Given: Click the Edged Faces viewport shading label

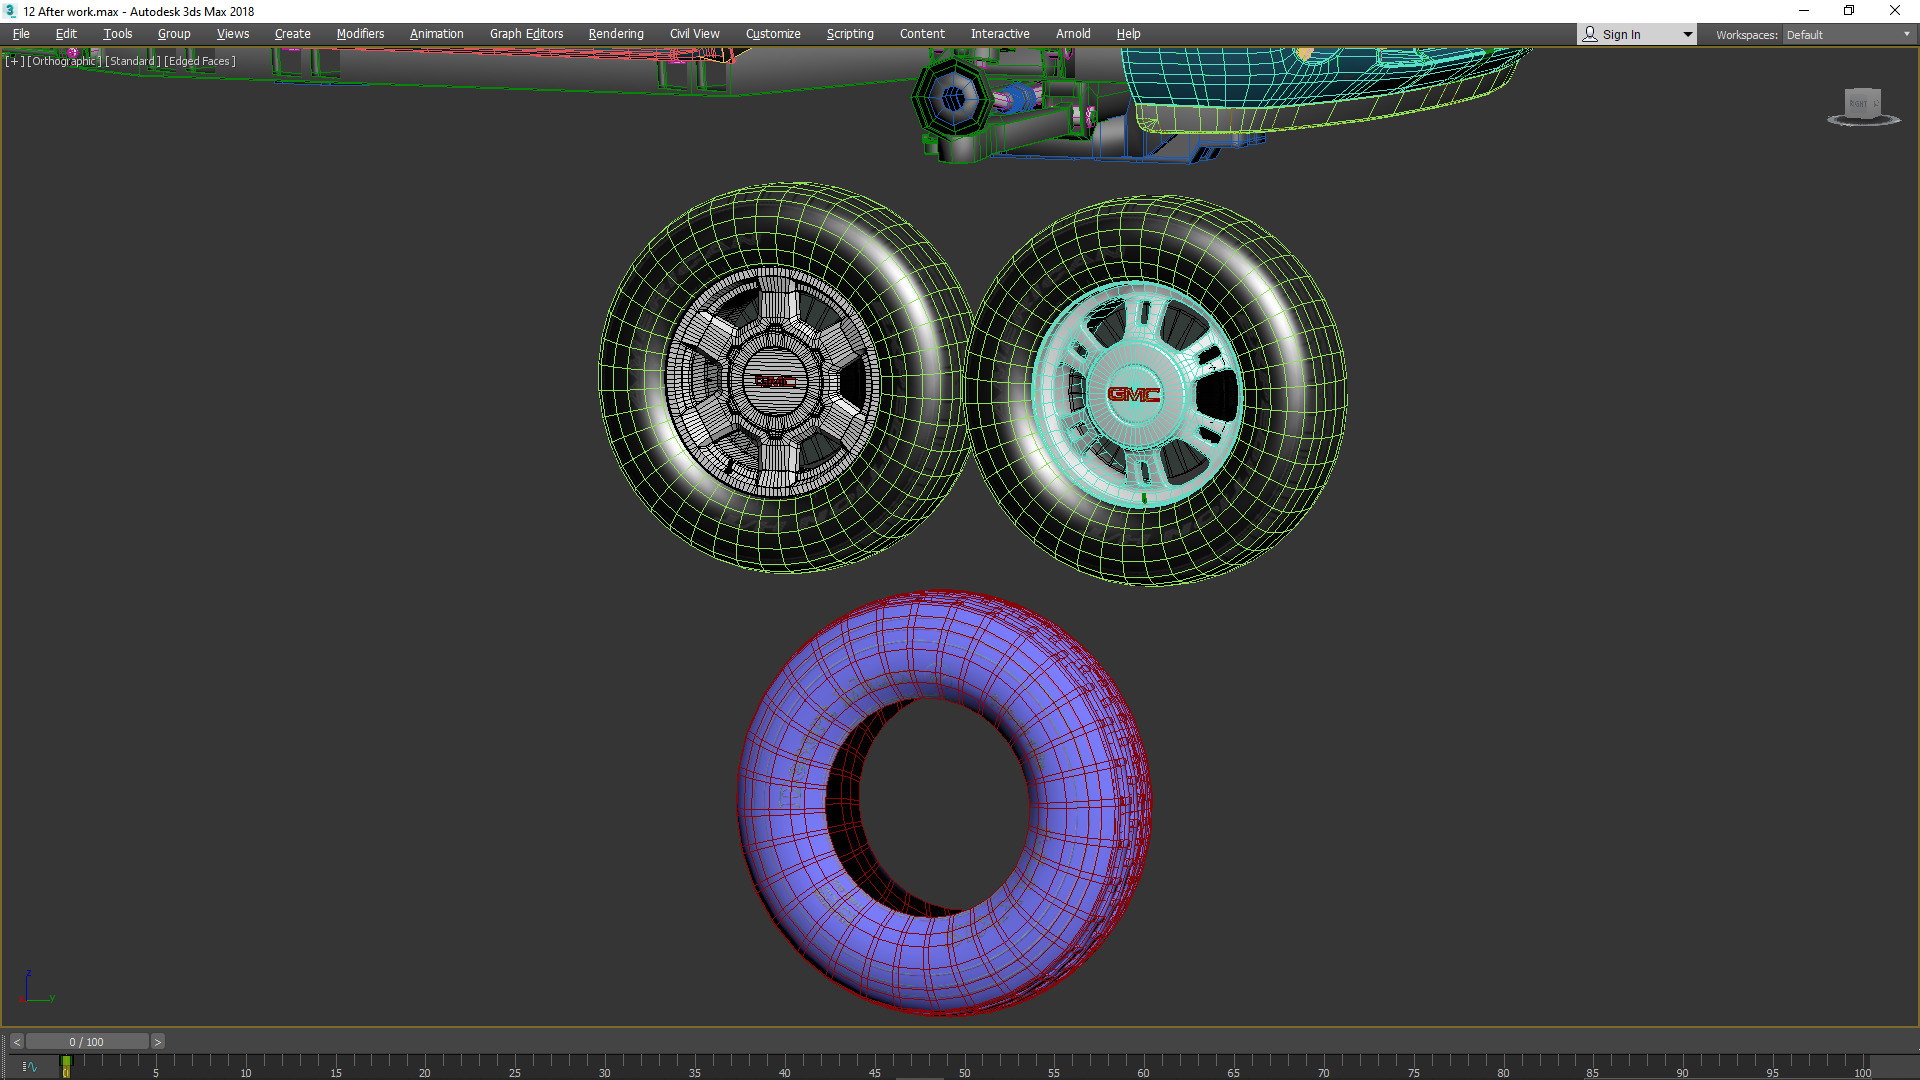Looking at the screenshot, I should point(200,61).
